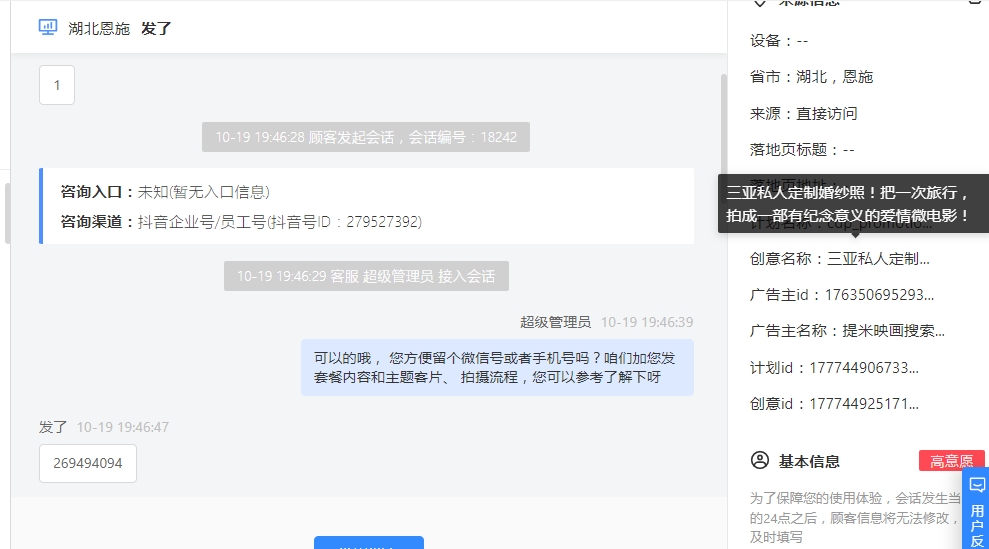The height and width of the screenshot is (549, 989).
Task: Click the 三亚私人定制婚纱照 tooltip popup
Action: [x=853, y=204]
